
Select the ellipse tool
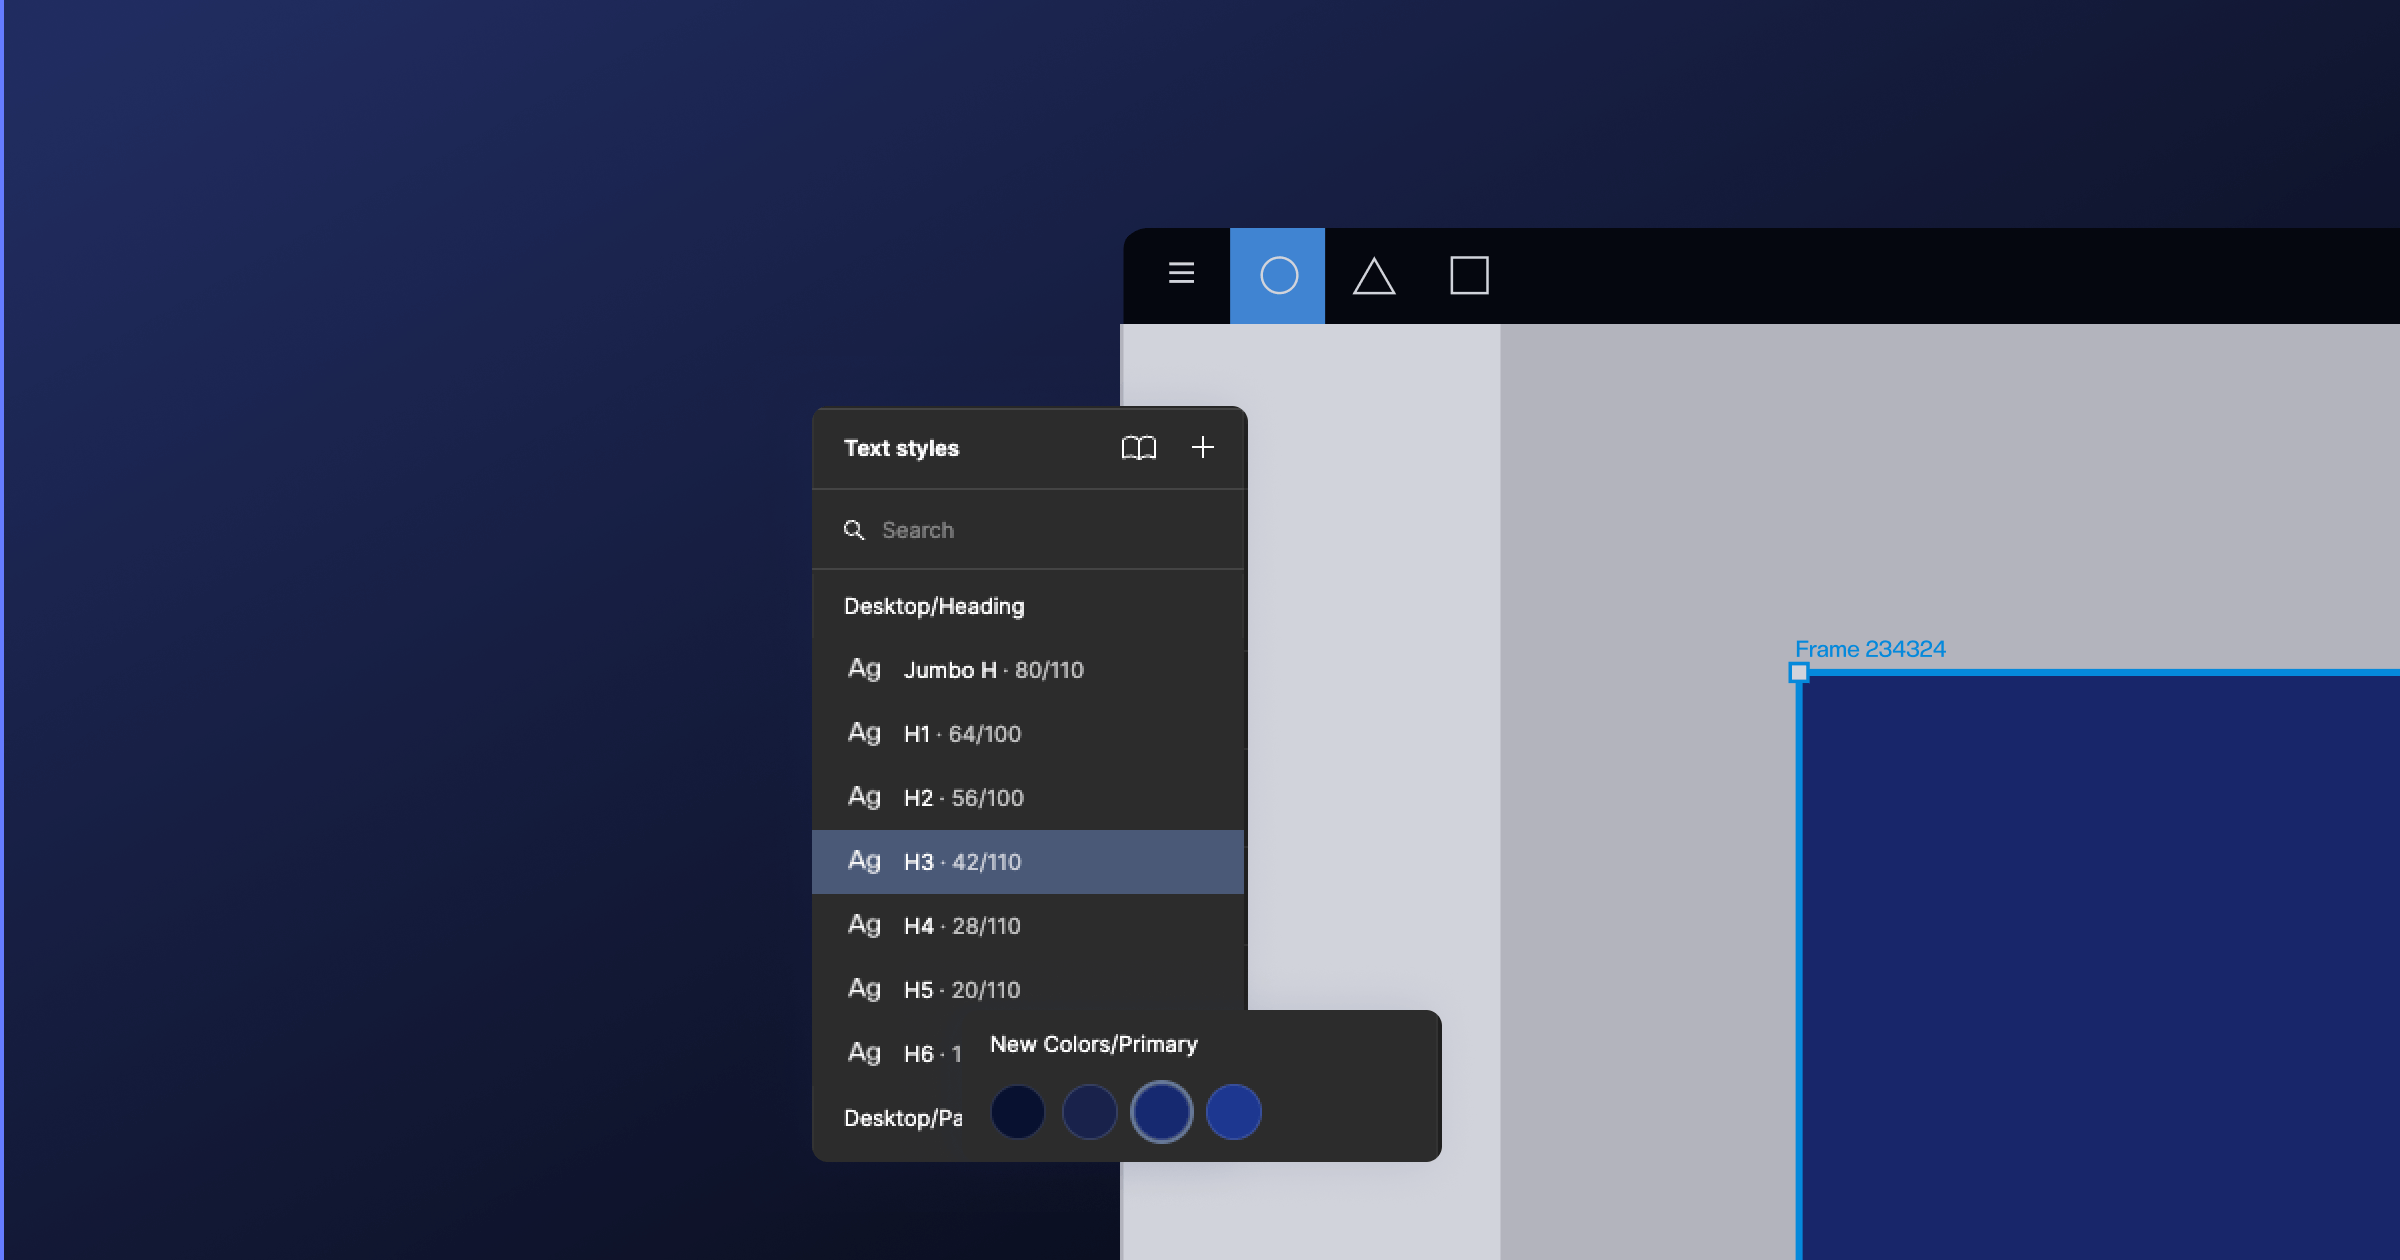[x=1278, y=275]
